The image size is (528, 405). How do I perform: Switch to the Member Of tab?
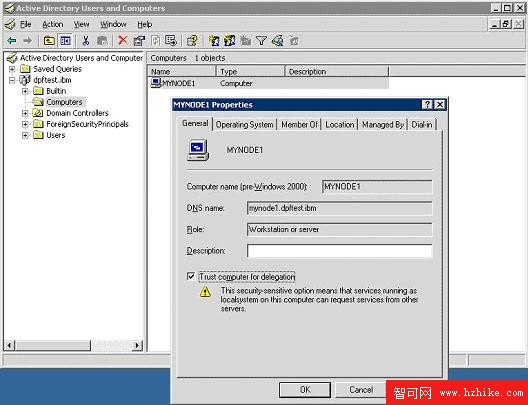(299, 125)
